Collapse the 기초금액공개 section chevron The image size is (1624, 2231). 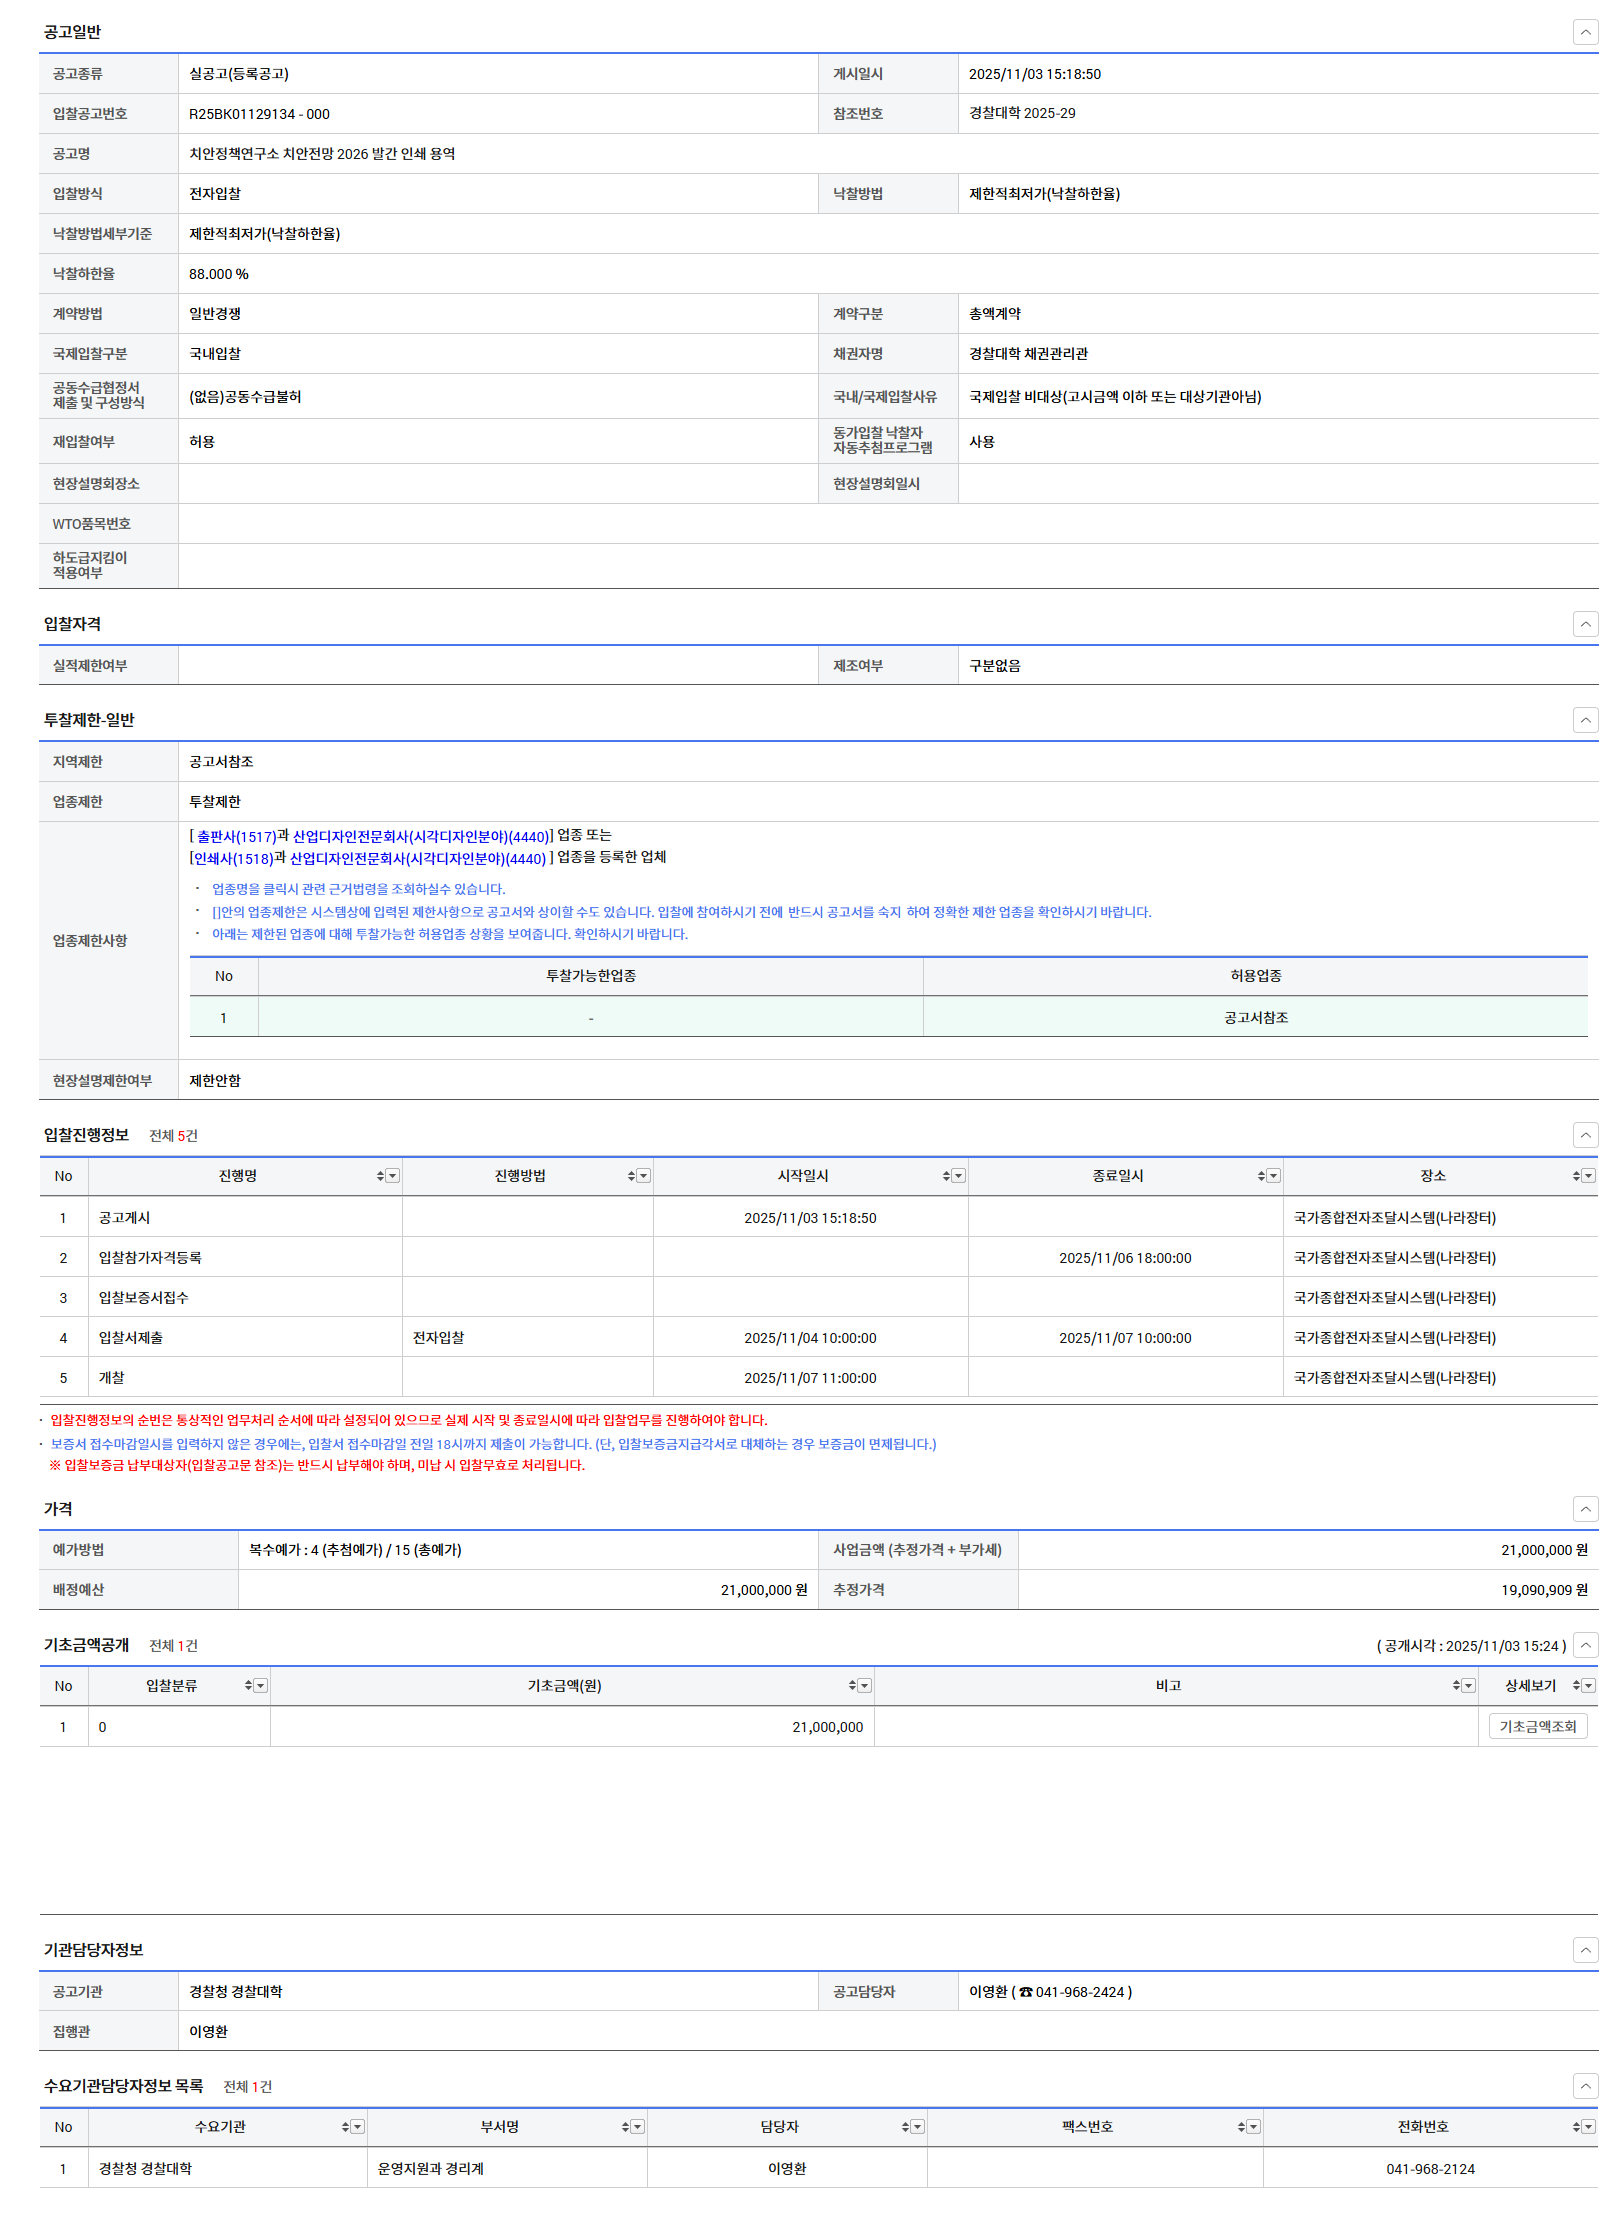click(x=1585, y=1645)
